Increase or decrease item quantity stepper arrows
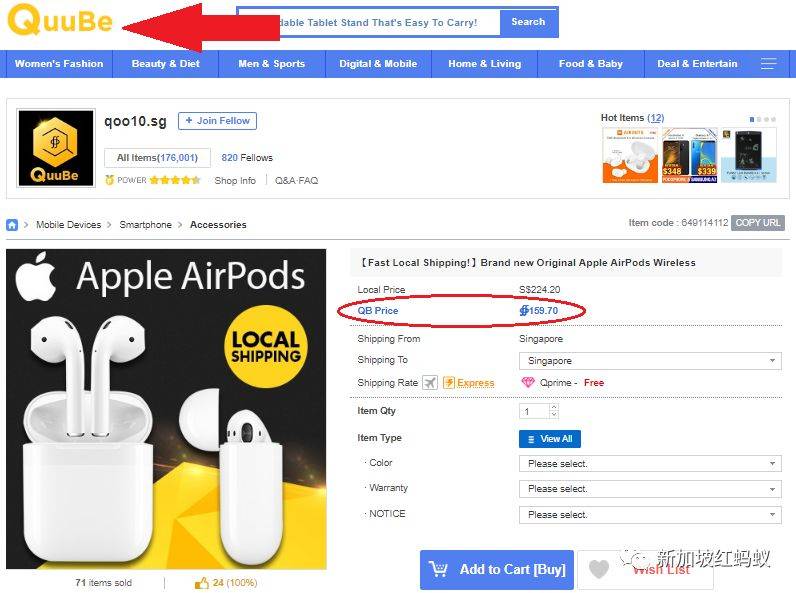 pyautogui.click(x=554, y=411)
